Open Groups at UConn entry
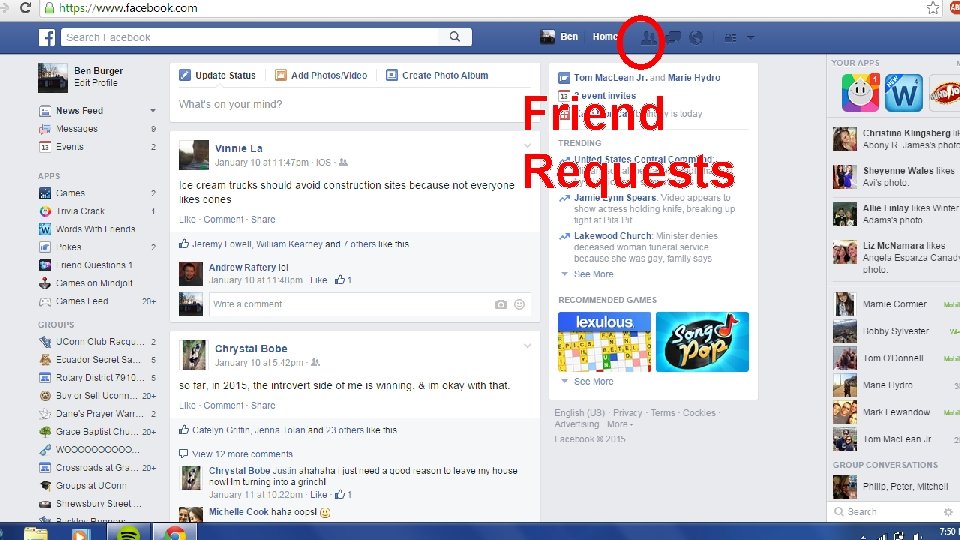Screen dimensions: 960x540 91,486
